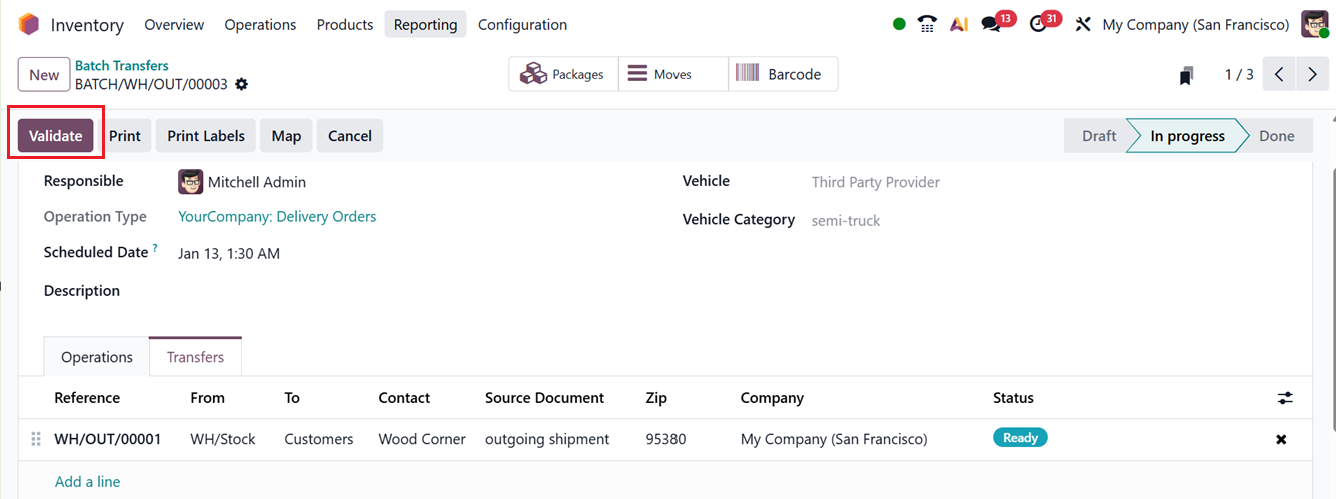Open the activities clock icon with 31 badge
The height and width of the screenshot is (499, 1336).
click(1038, 25)
